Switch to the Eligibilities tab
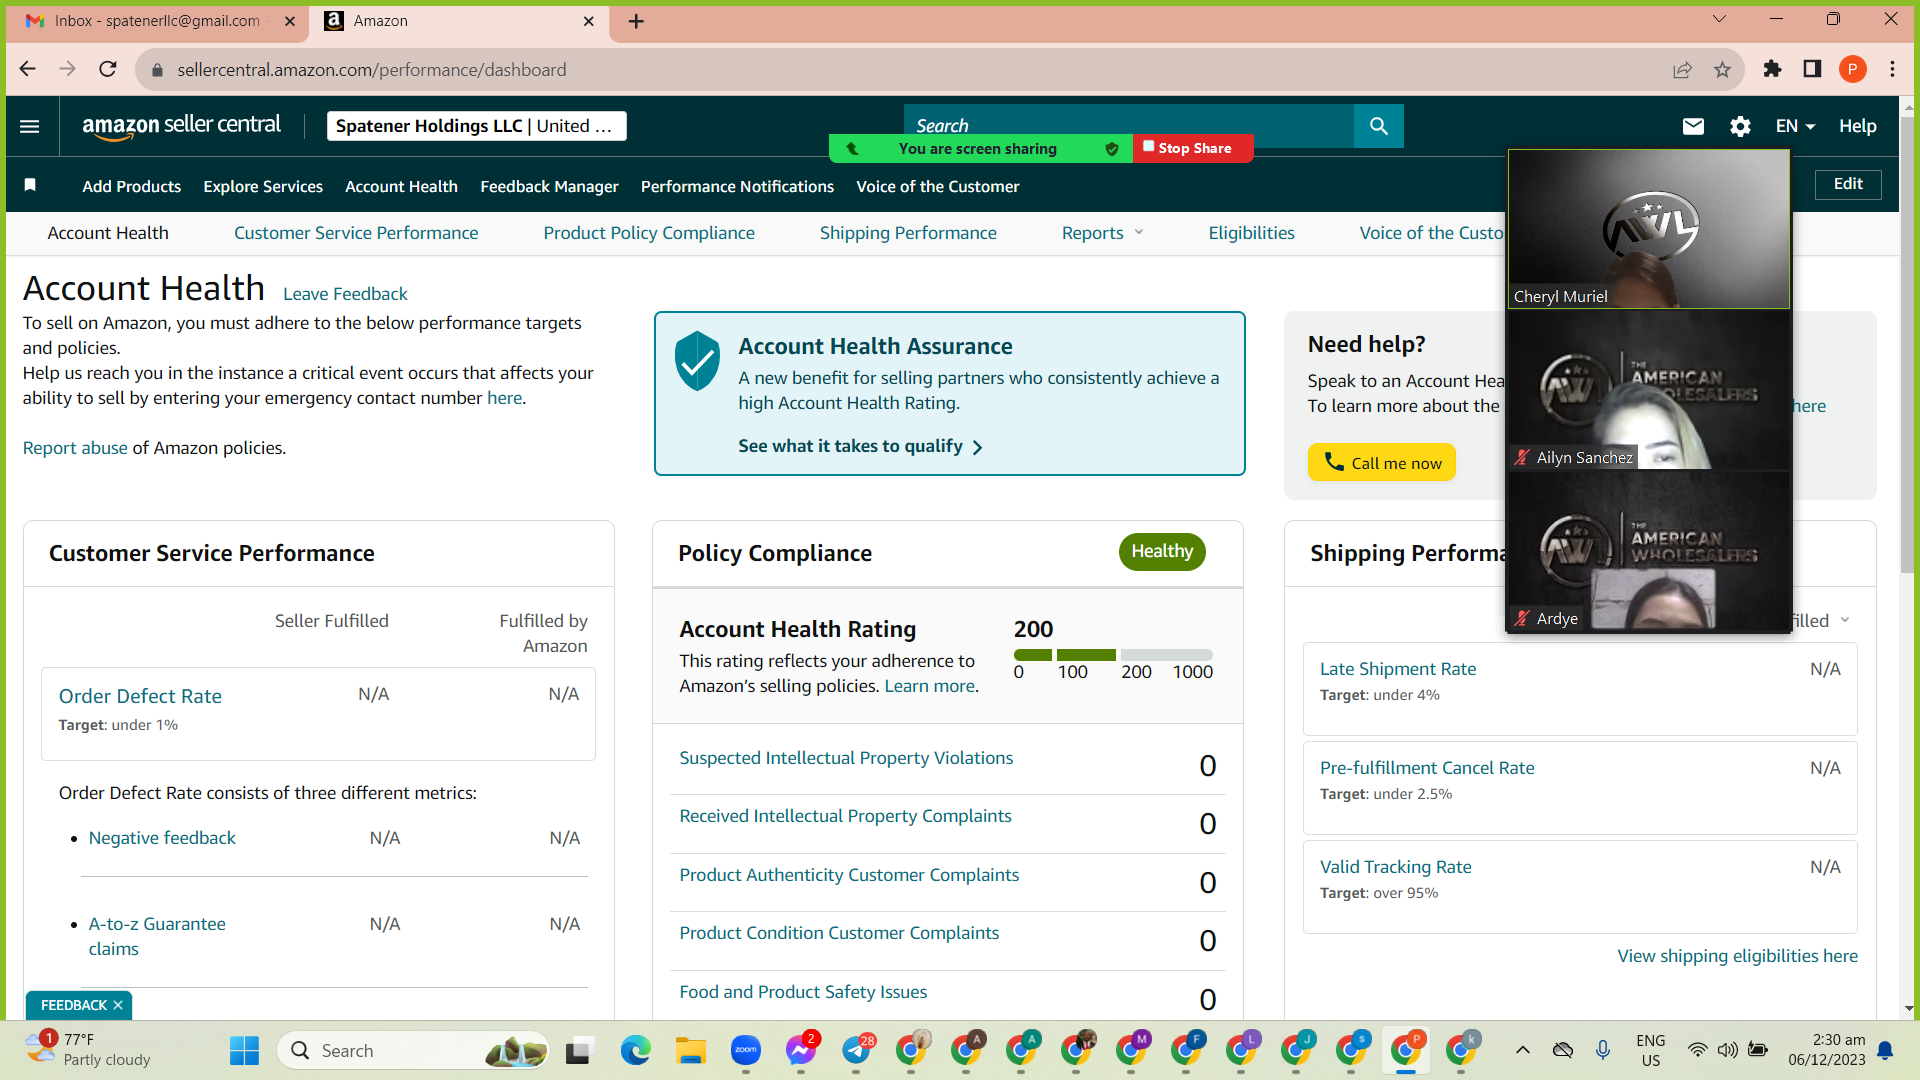This screenshot has height=1080, width=1920. [1251, 233]
